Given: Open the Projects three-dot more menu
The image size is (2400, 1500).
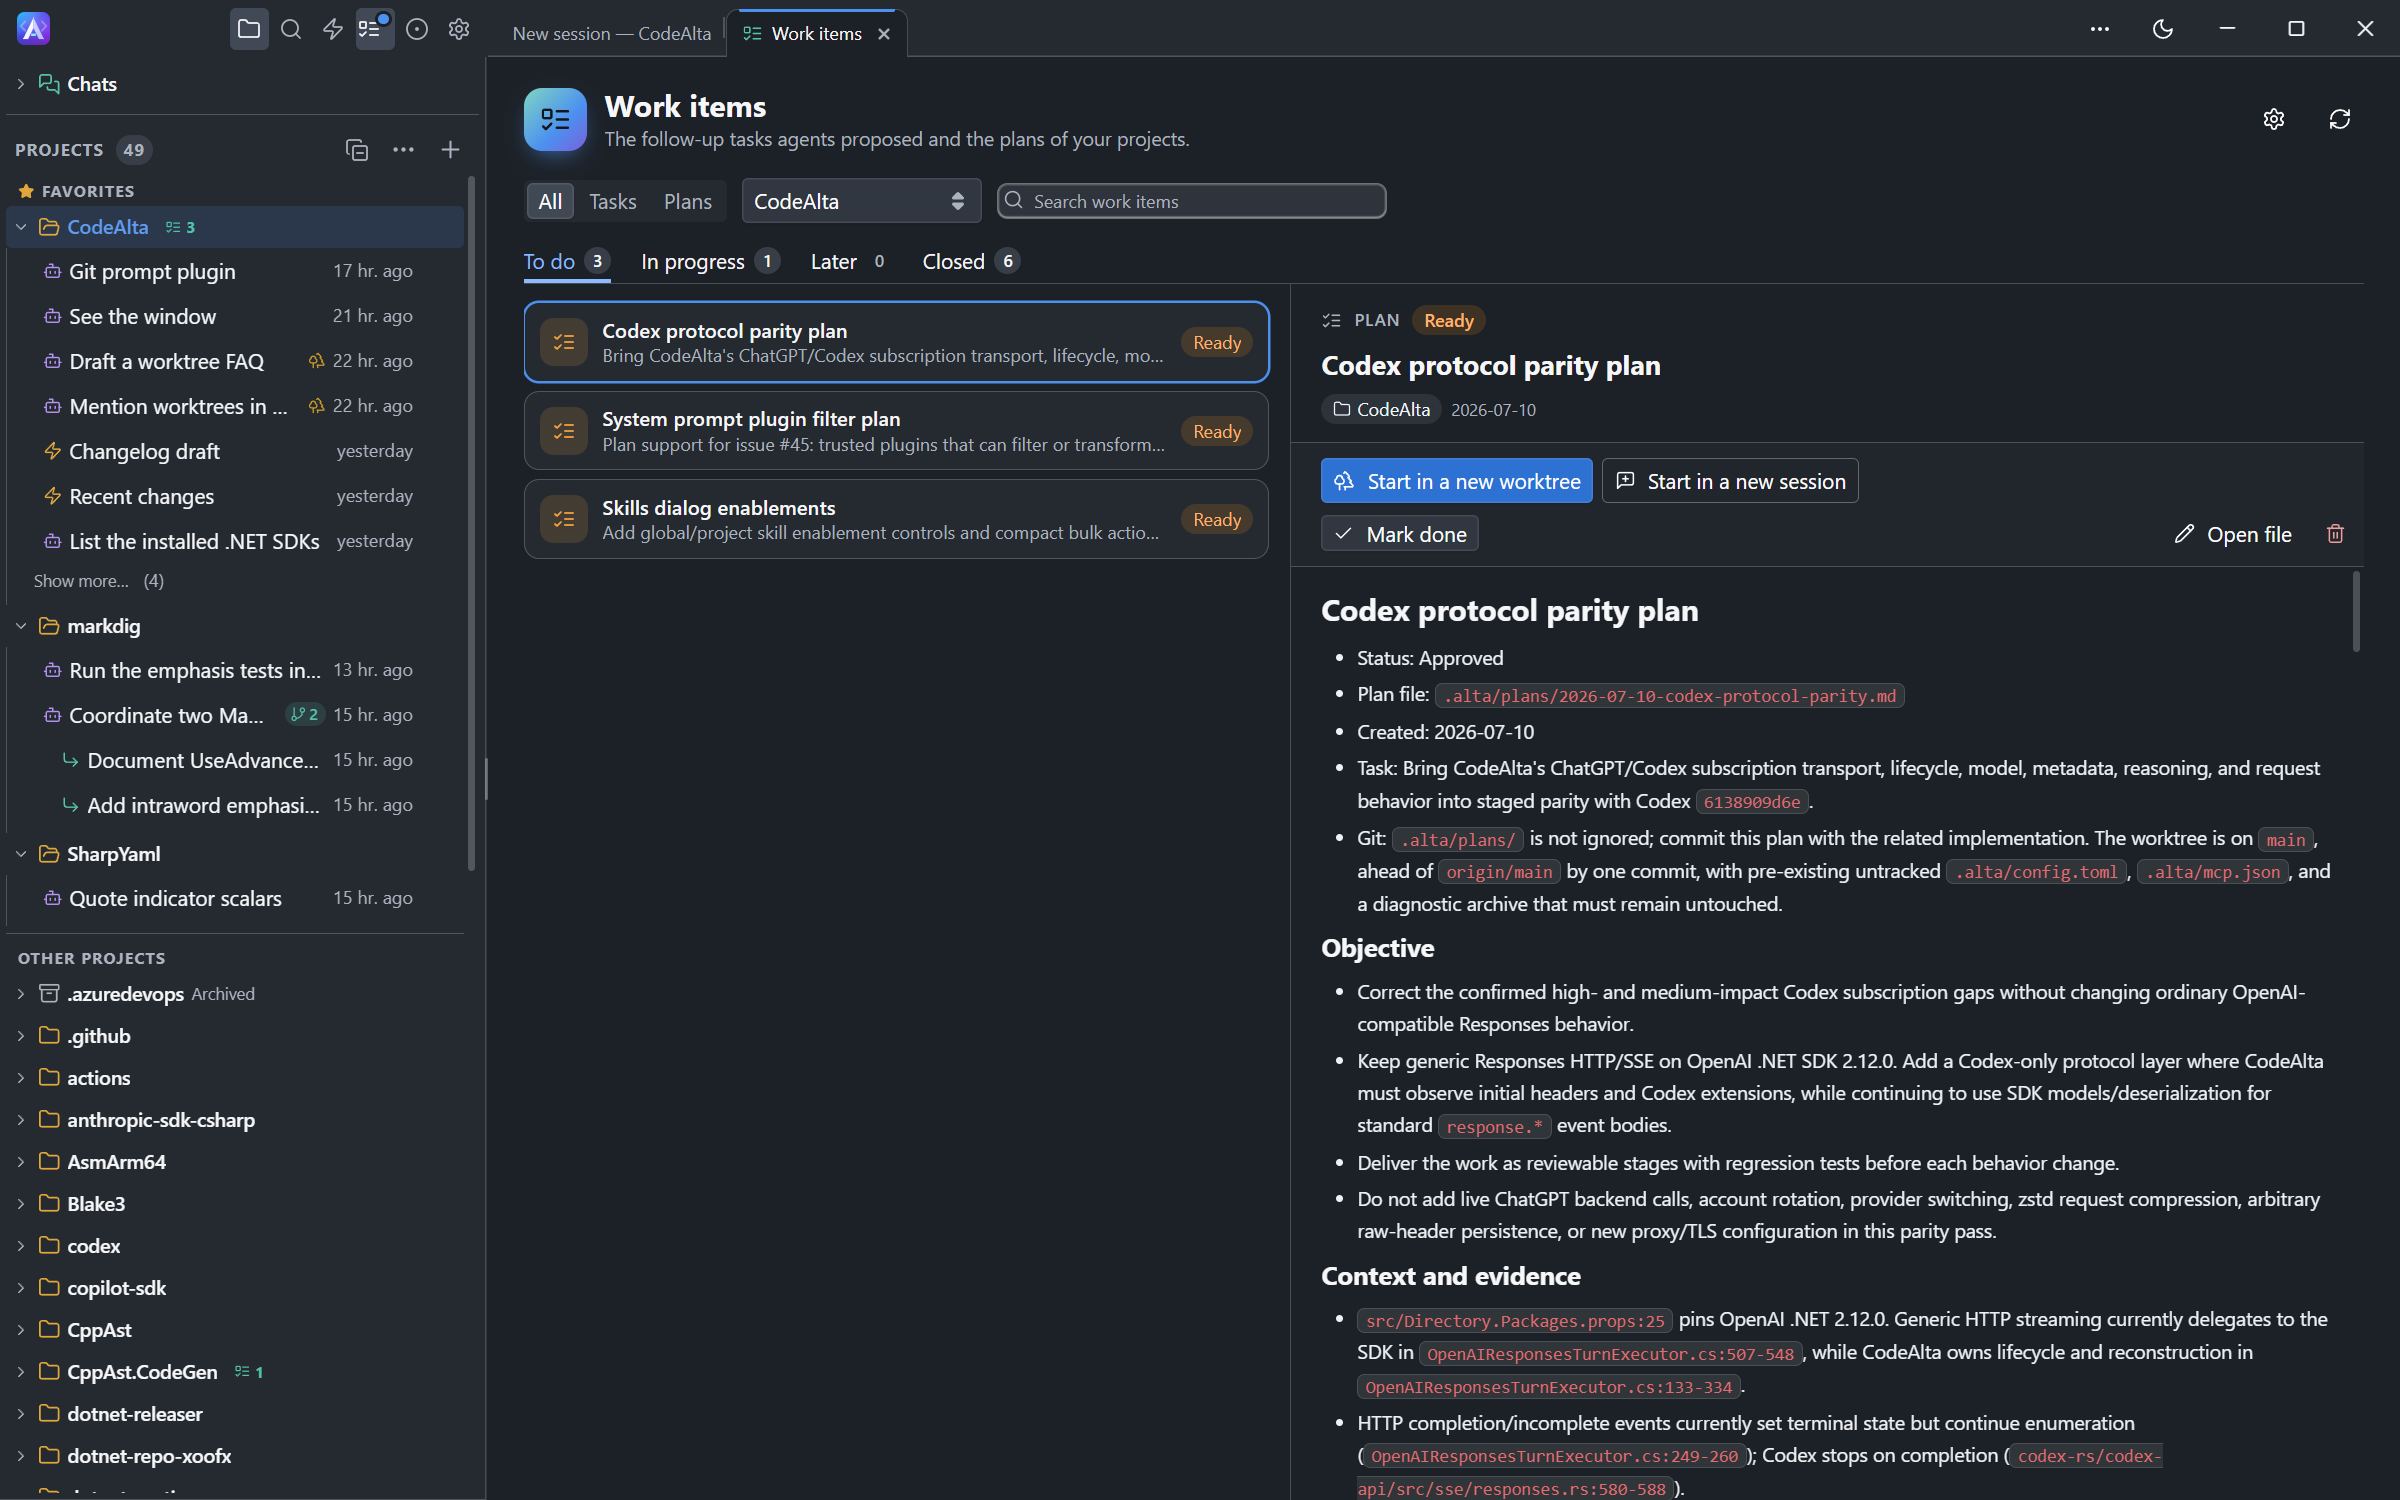Looking at the screenshot, I should click(403, 150).
